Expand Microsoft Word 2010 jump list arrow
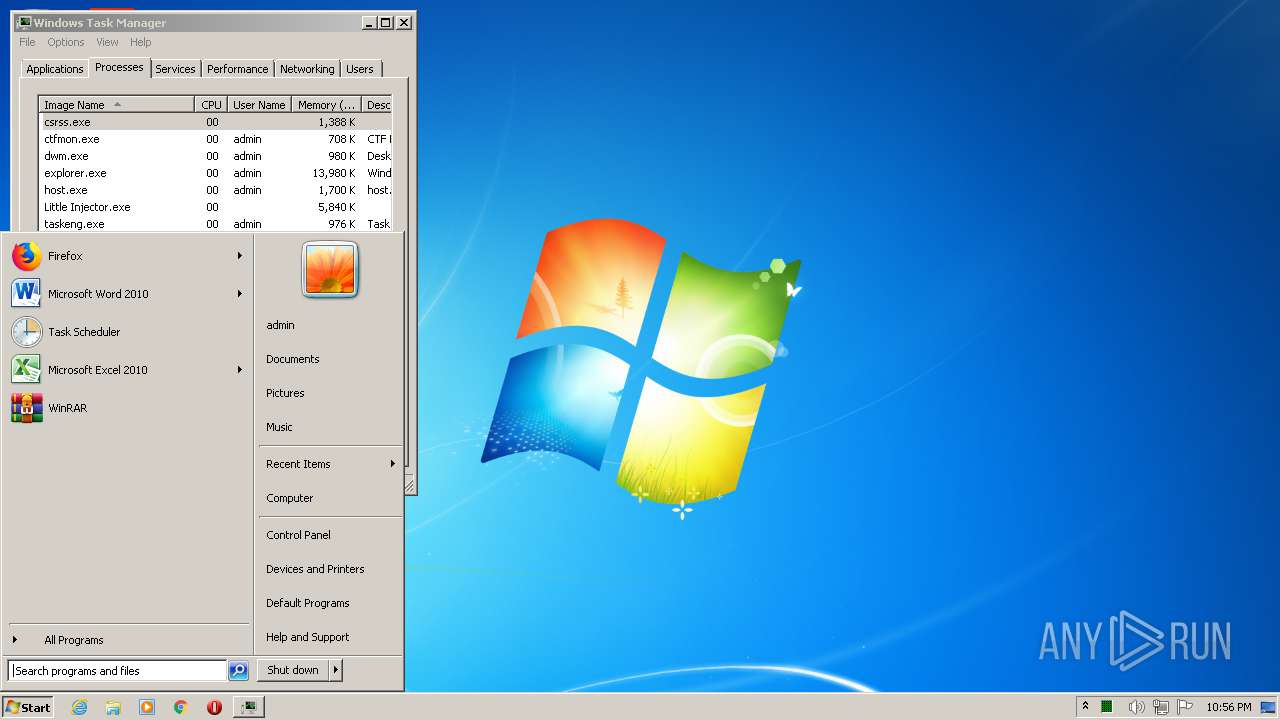Screen dimensions: 1280x720 [240, 294]
